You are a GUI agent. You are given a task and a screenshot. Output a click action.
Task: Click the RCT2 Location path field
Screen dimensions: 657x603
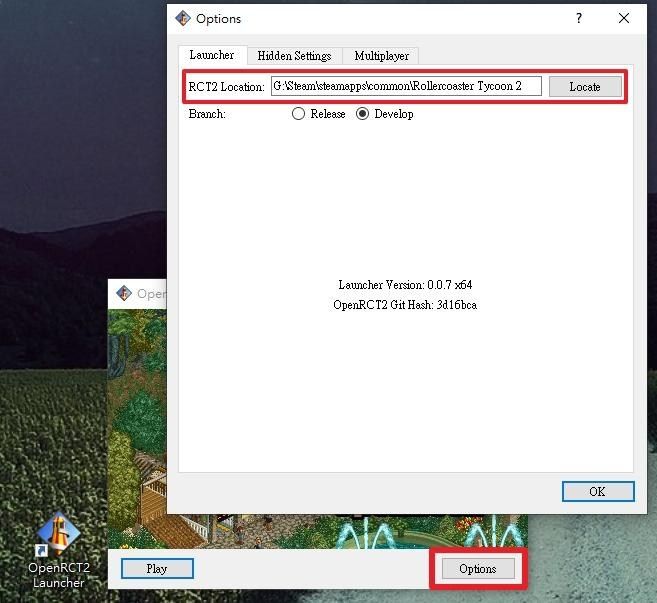coord(405,87)
